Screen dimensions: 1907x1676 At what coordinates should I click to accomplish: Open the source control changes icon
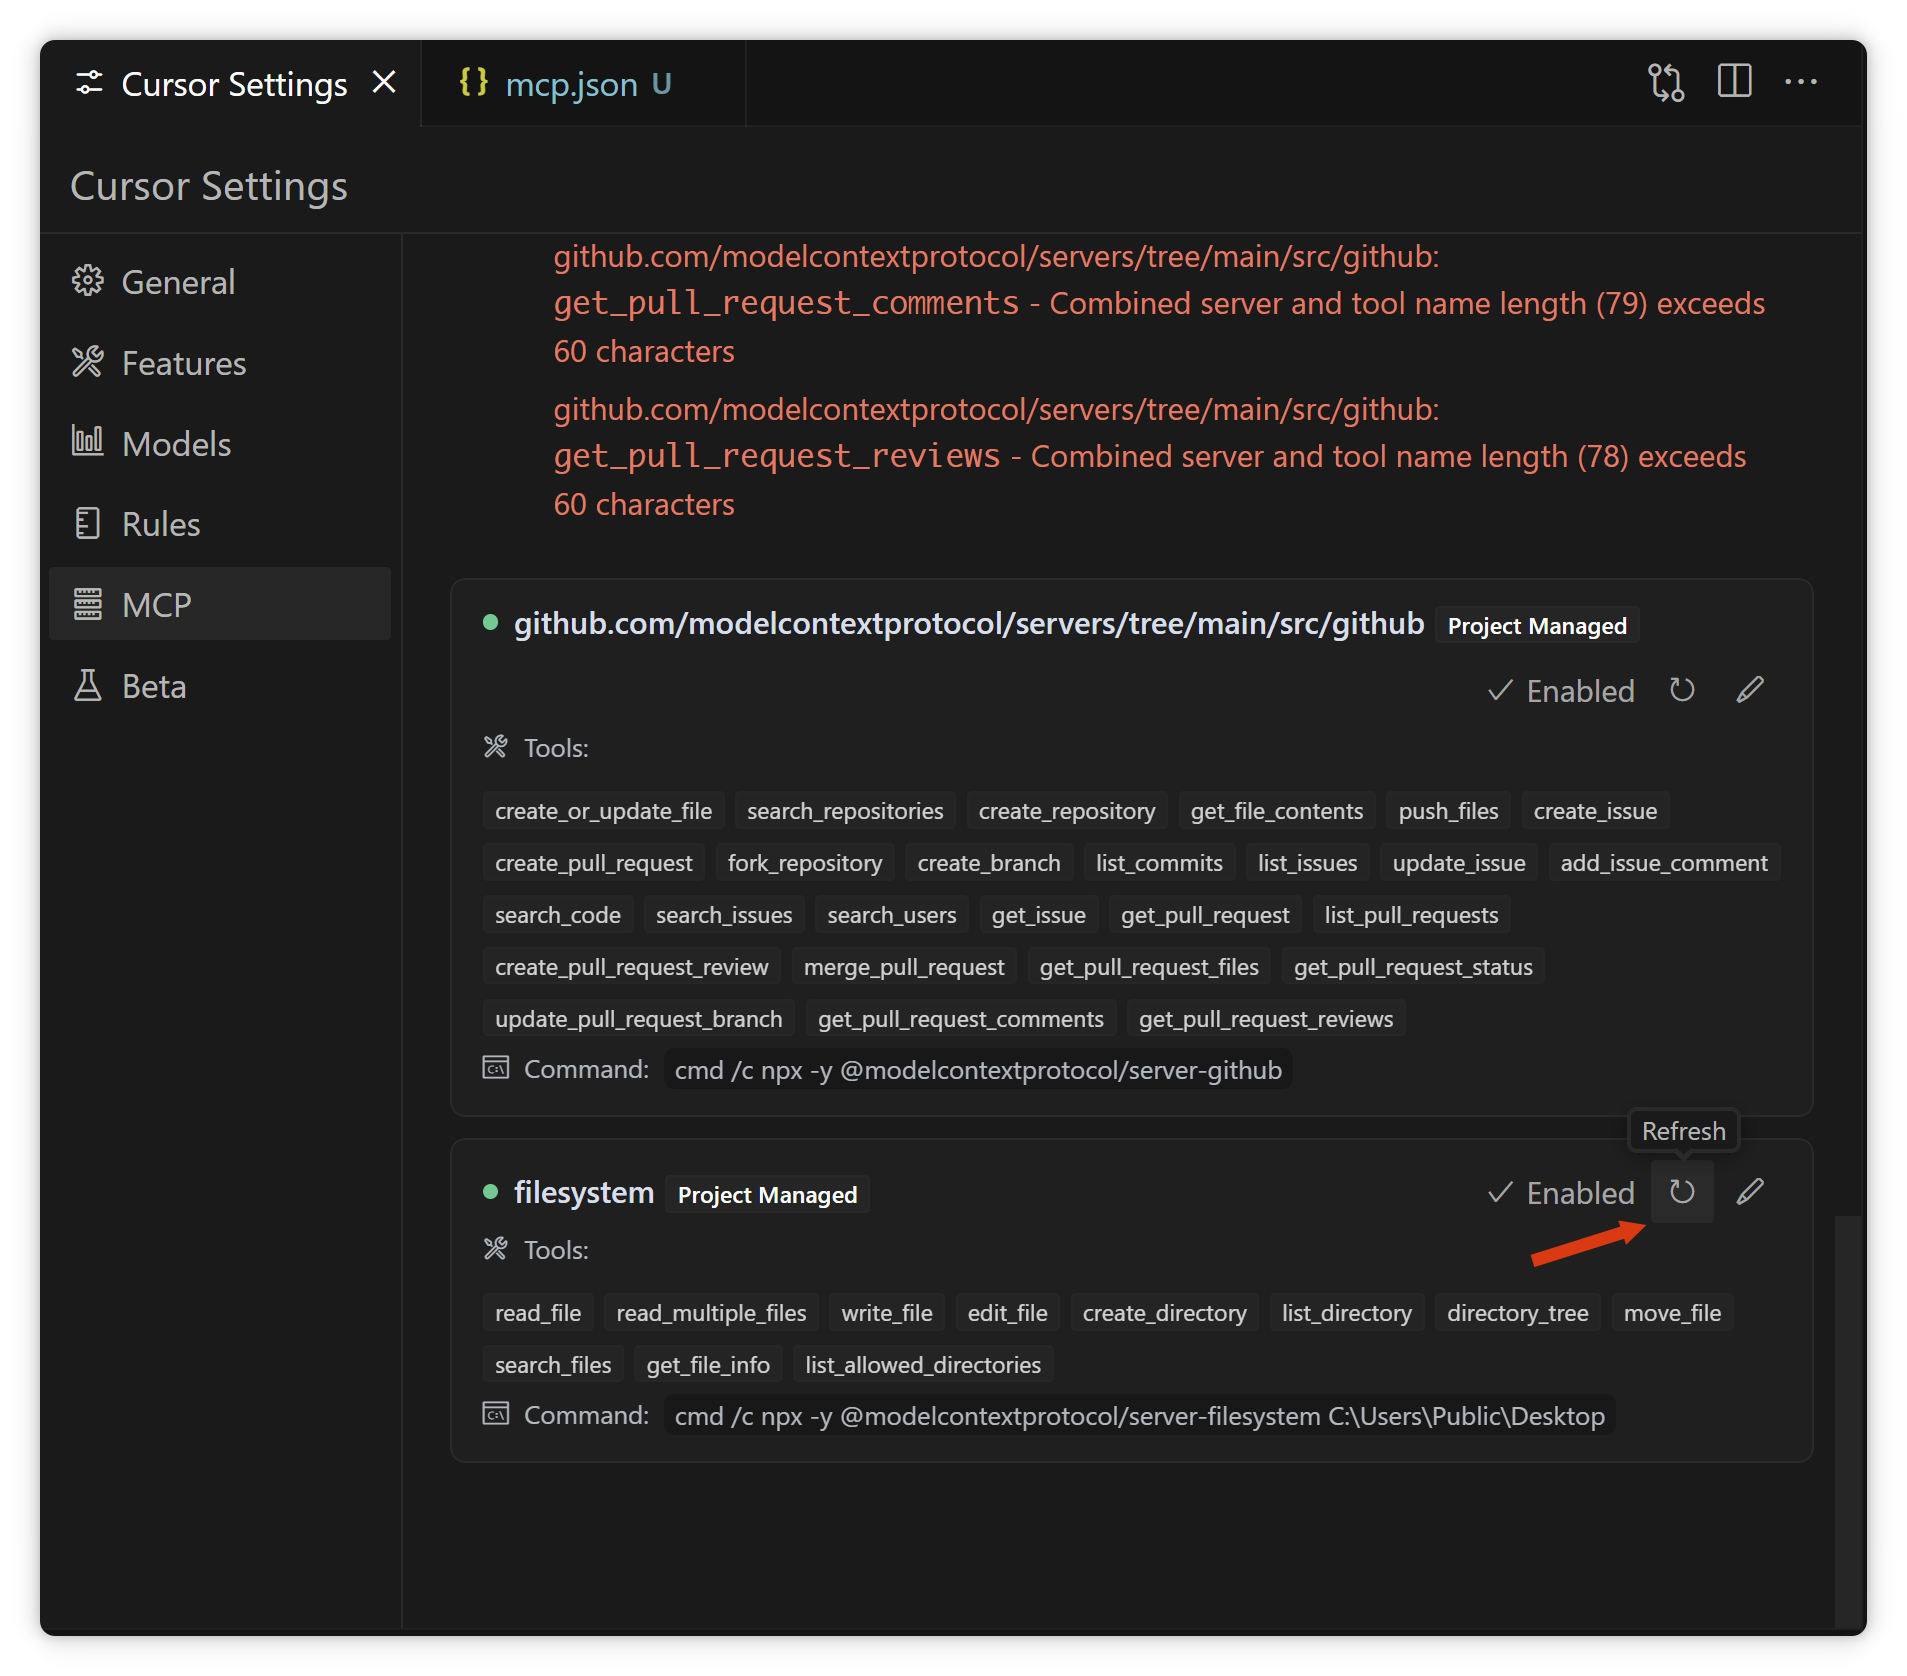tap(1666, 82)
